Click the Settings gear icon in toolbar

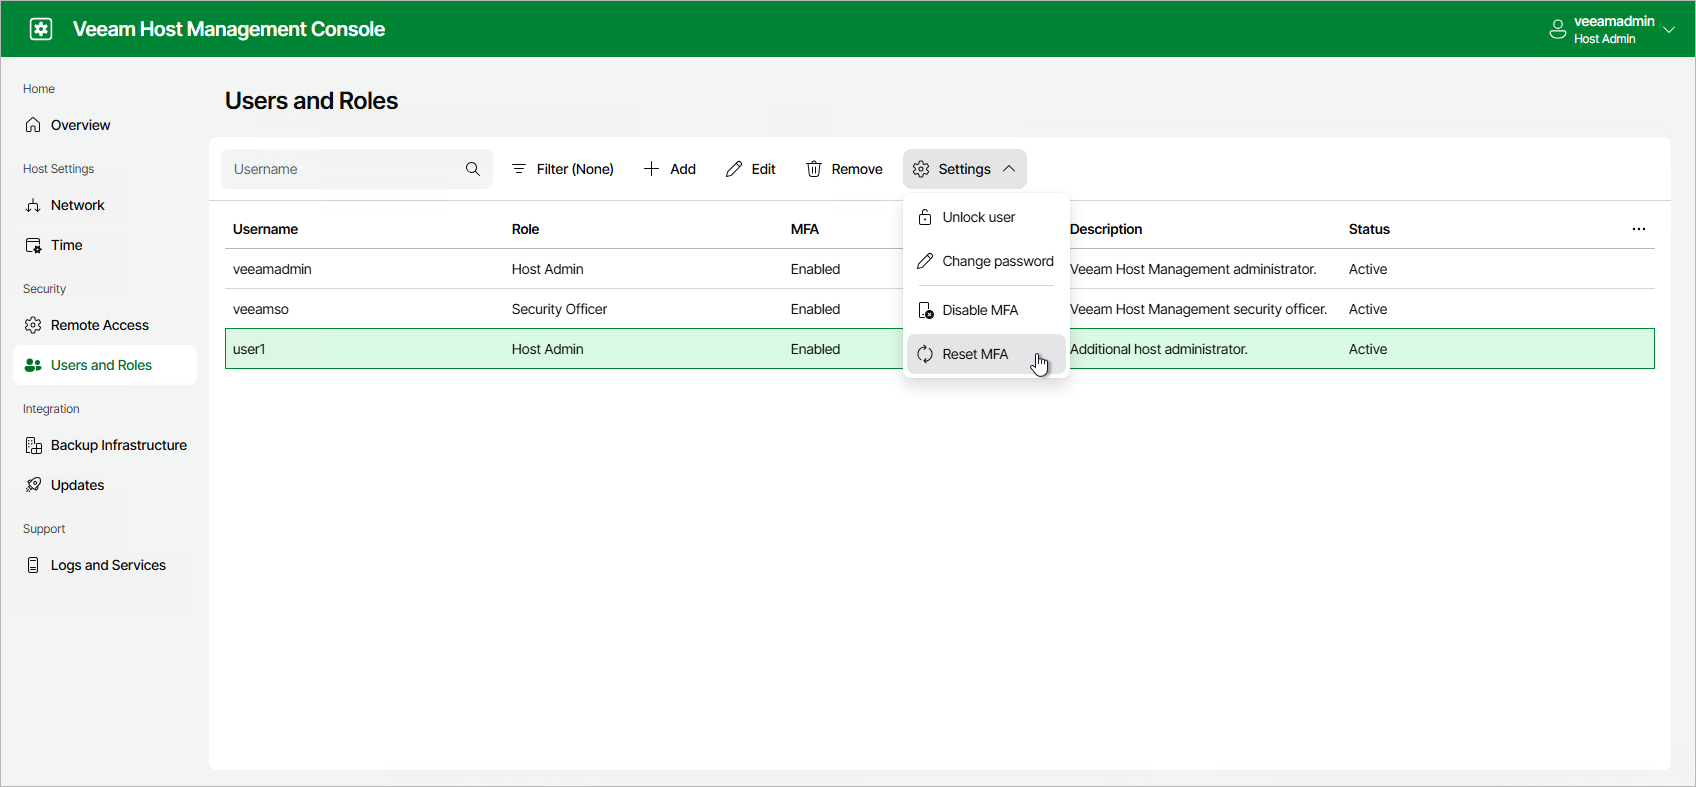pyautogui.click(x=921, y=169)
